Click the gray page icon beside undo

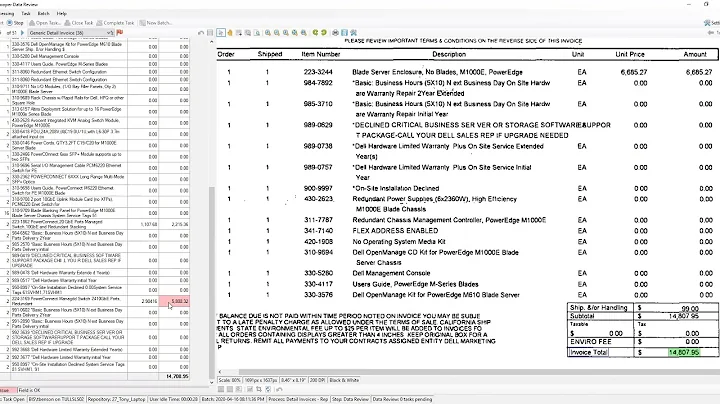pyautogui.click(x=210, y=33)
